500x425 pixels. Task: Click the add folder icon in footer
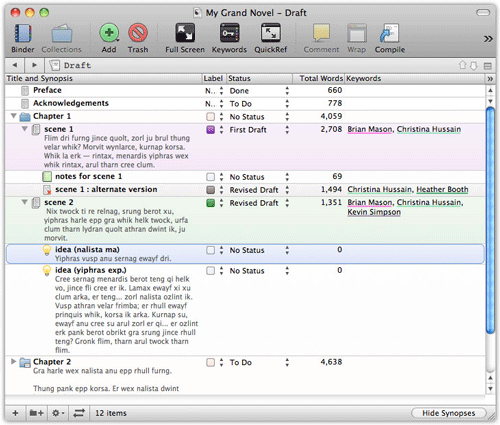(x=36, y=413)
